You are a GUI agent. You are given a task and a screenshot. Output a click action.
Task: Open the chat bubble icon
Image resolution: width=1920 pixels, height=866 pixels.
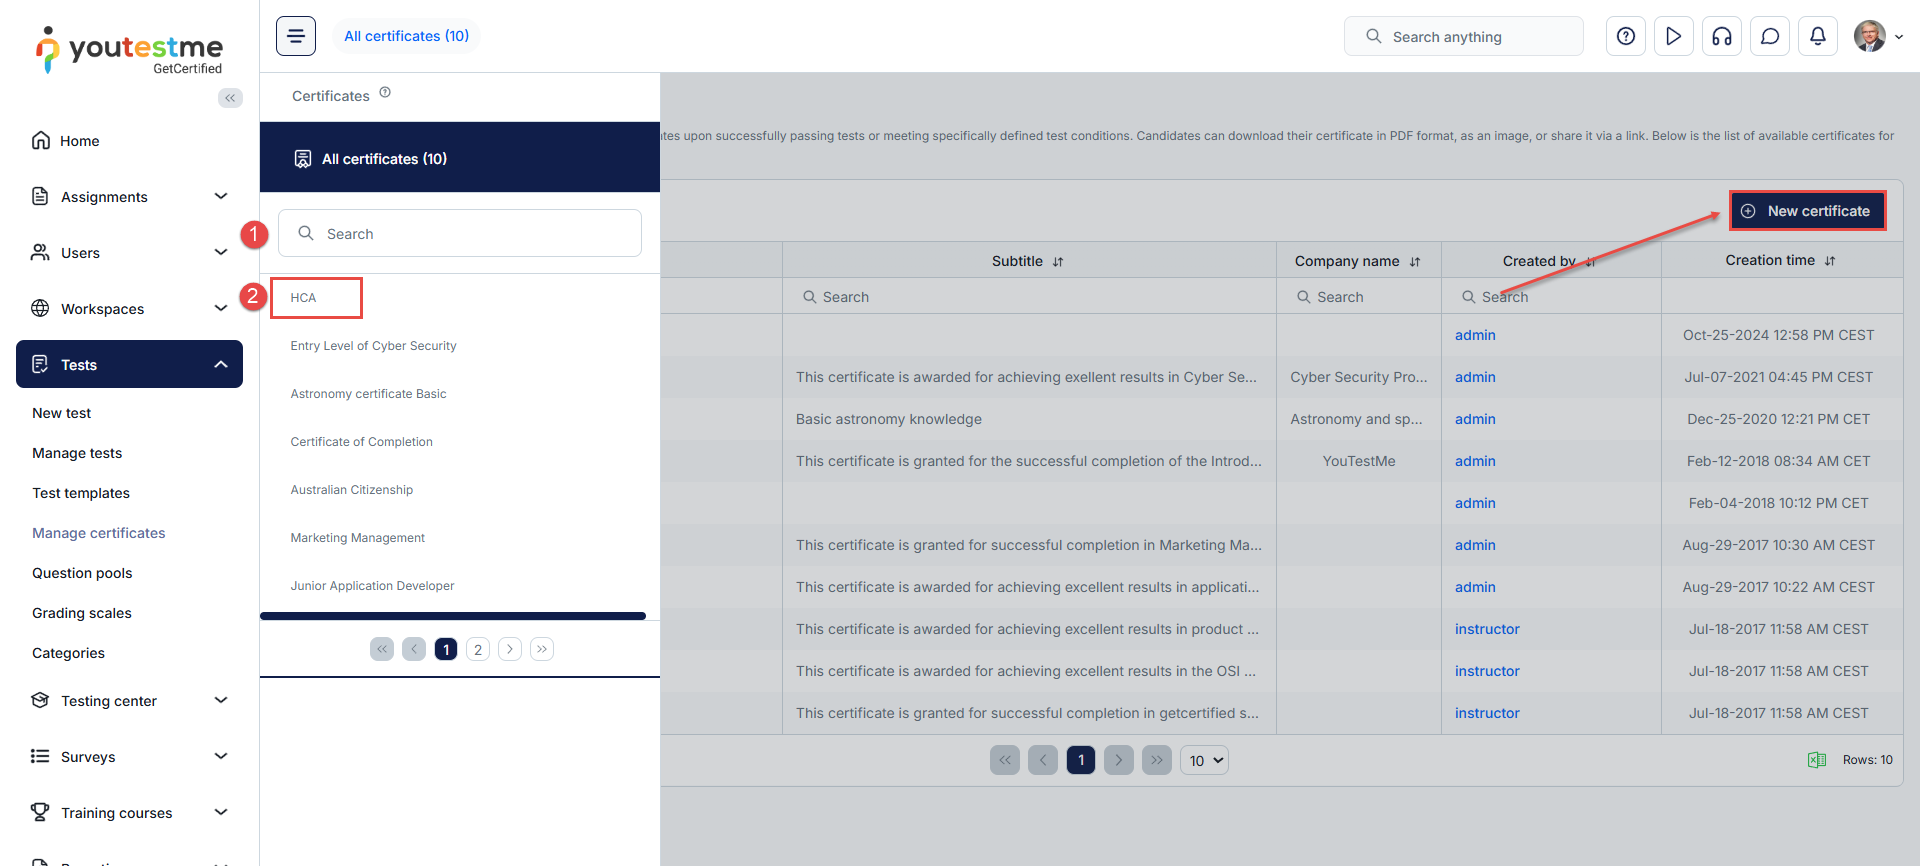[x=1770, y=37]
